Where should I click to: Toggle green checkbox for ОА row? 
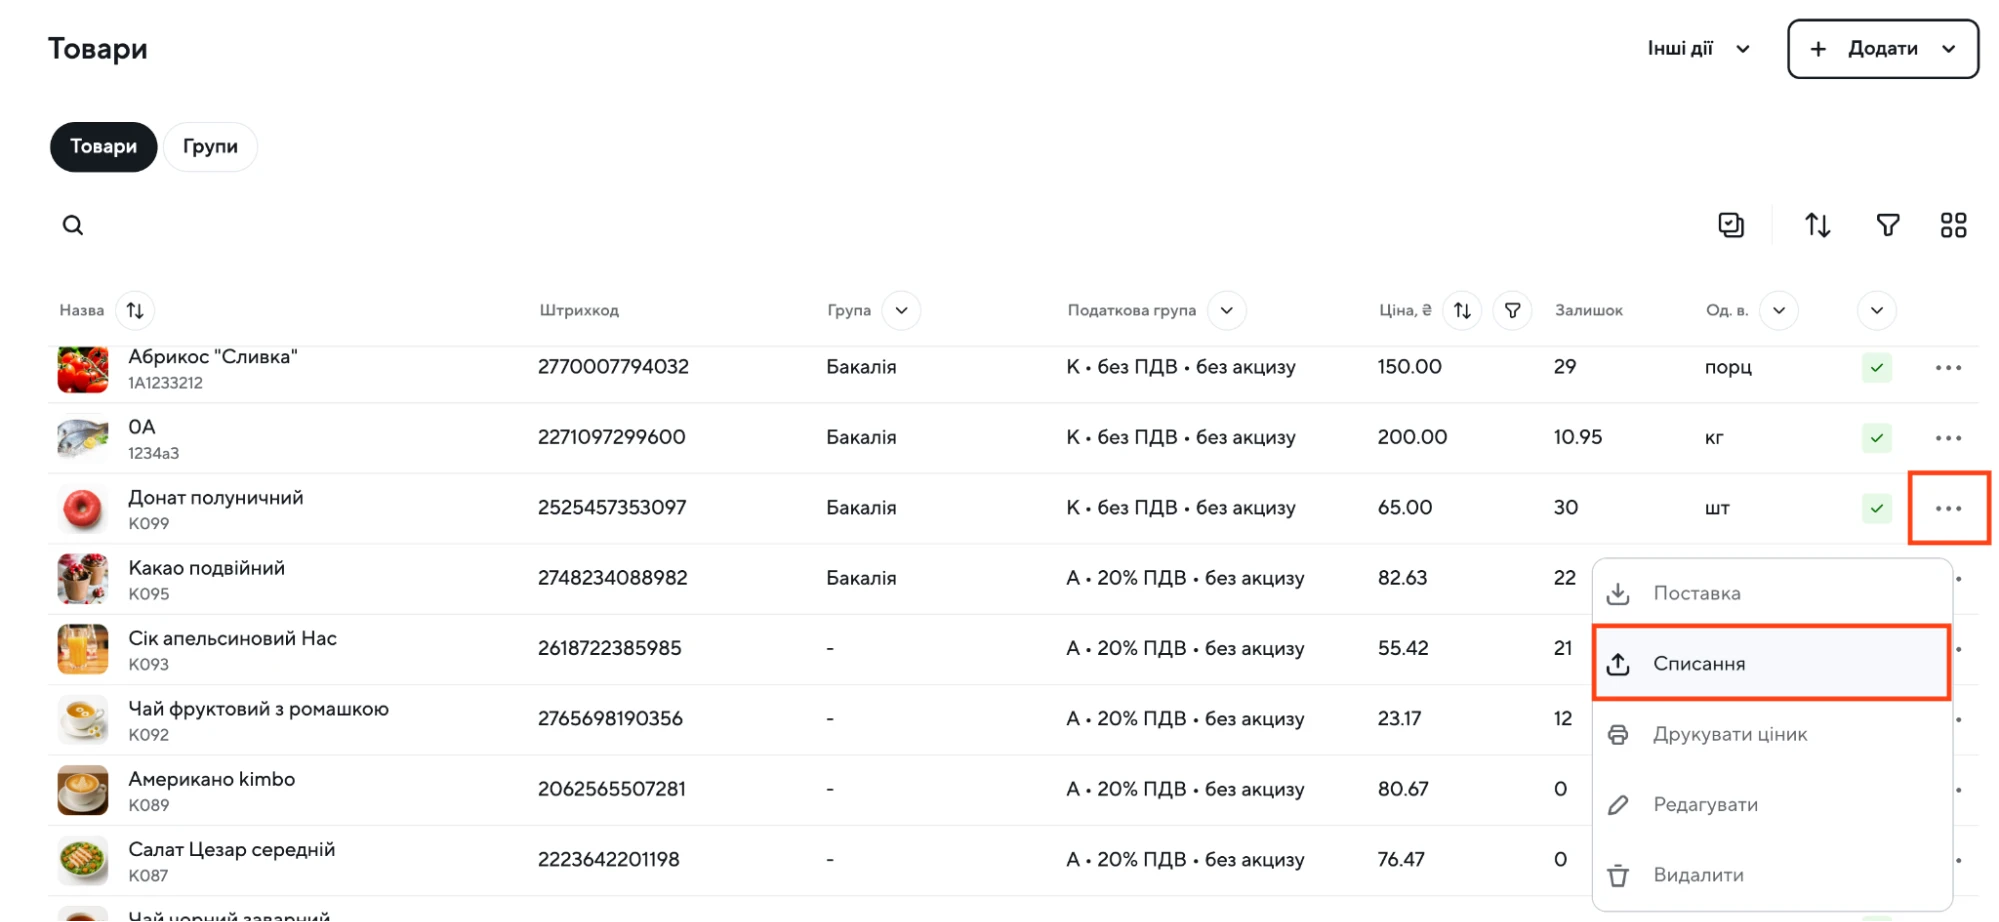(x=1877, y=438)
